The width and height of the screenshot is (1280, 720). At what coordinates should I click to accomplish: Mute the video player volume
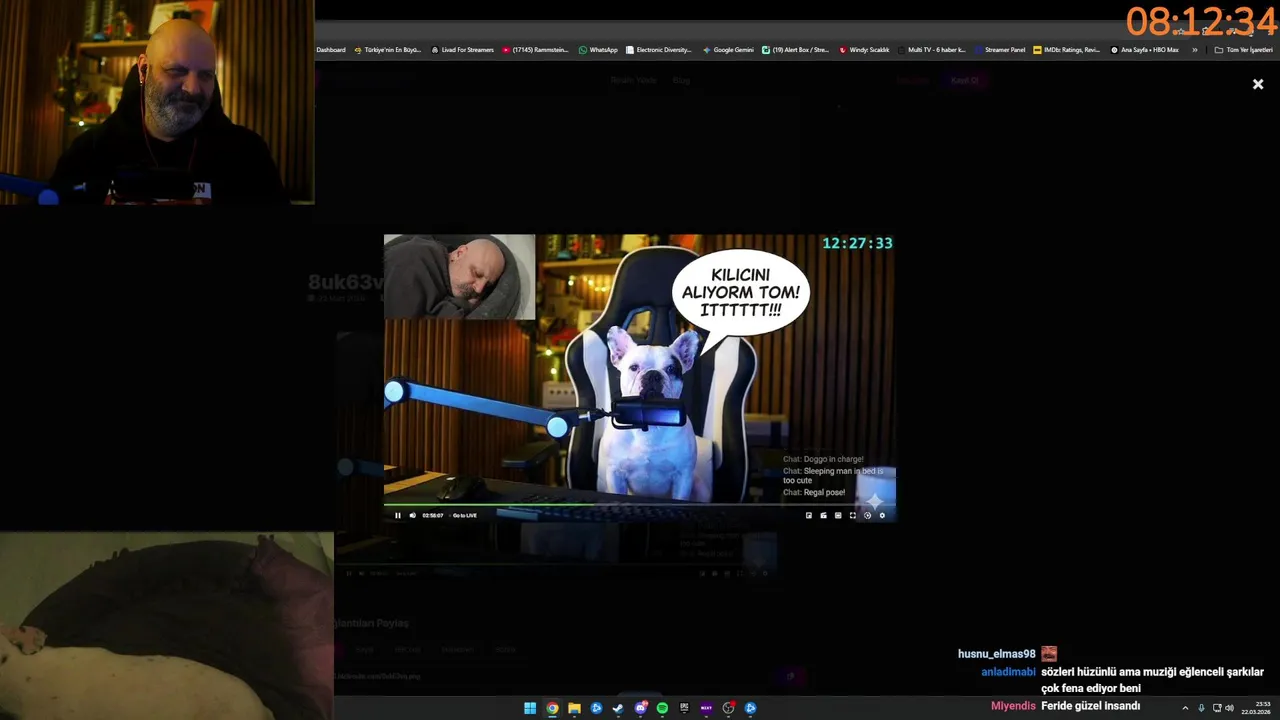pos(412,515)
